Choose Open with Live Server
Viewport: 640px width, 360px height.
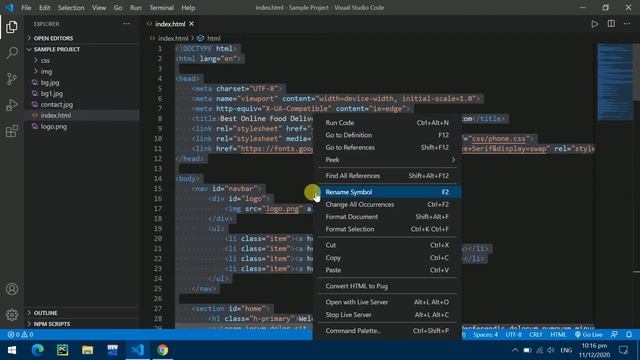click(387, 302)
